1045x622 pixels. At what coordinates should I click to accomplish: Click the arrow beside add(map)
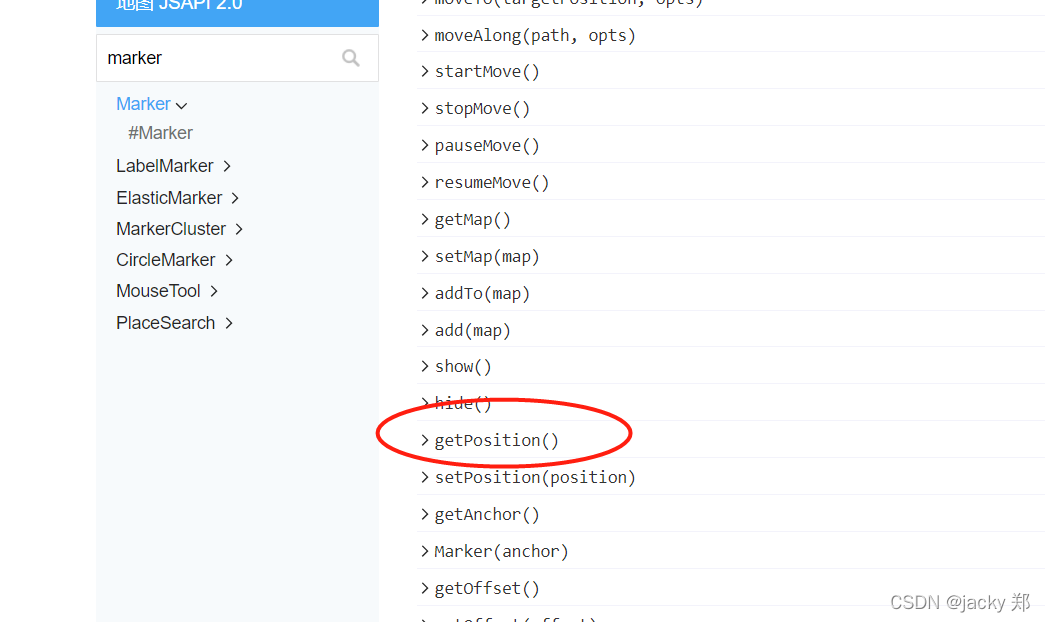coord(425,330)
